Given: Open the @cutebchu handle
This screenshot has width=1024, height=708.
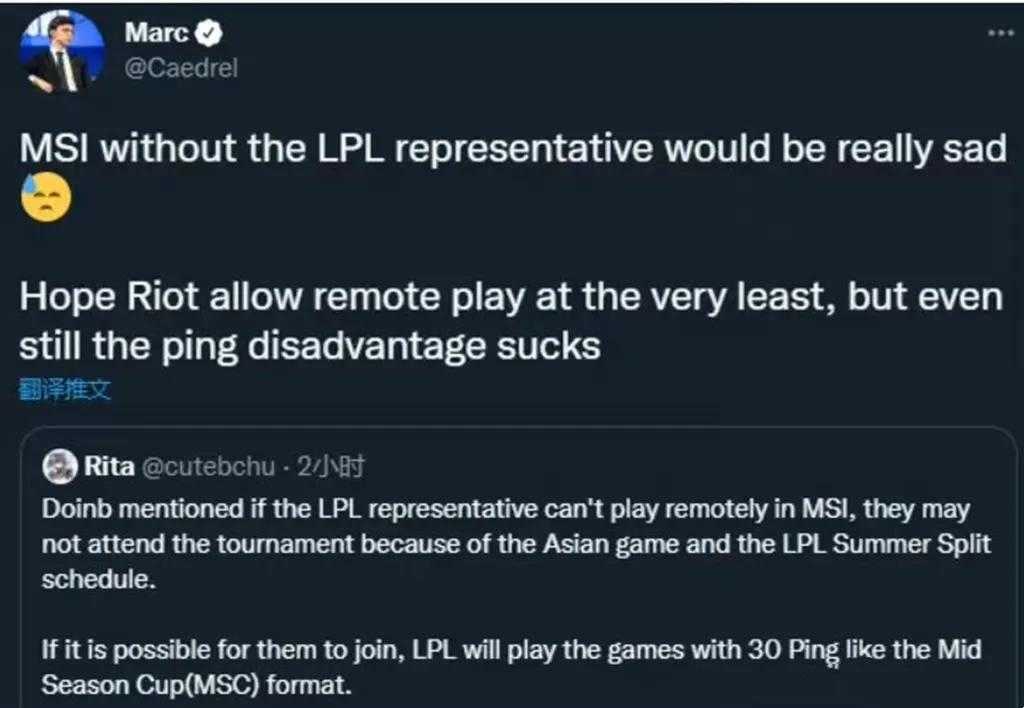Looking at the screenshot, I should 208,466.
